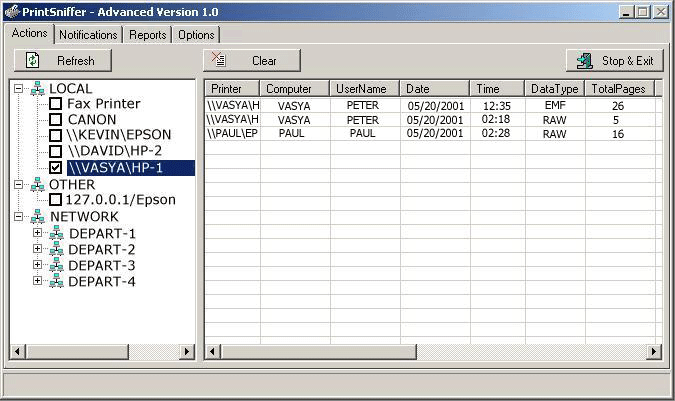The width and height of the screenshot is (675, 401).
Task: Select the Fax Printer tree label
Action: tap(104, 104)
